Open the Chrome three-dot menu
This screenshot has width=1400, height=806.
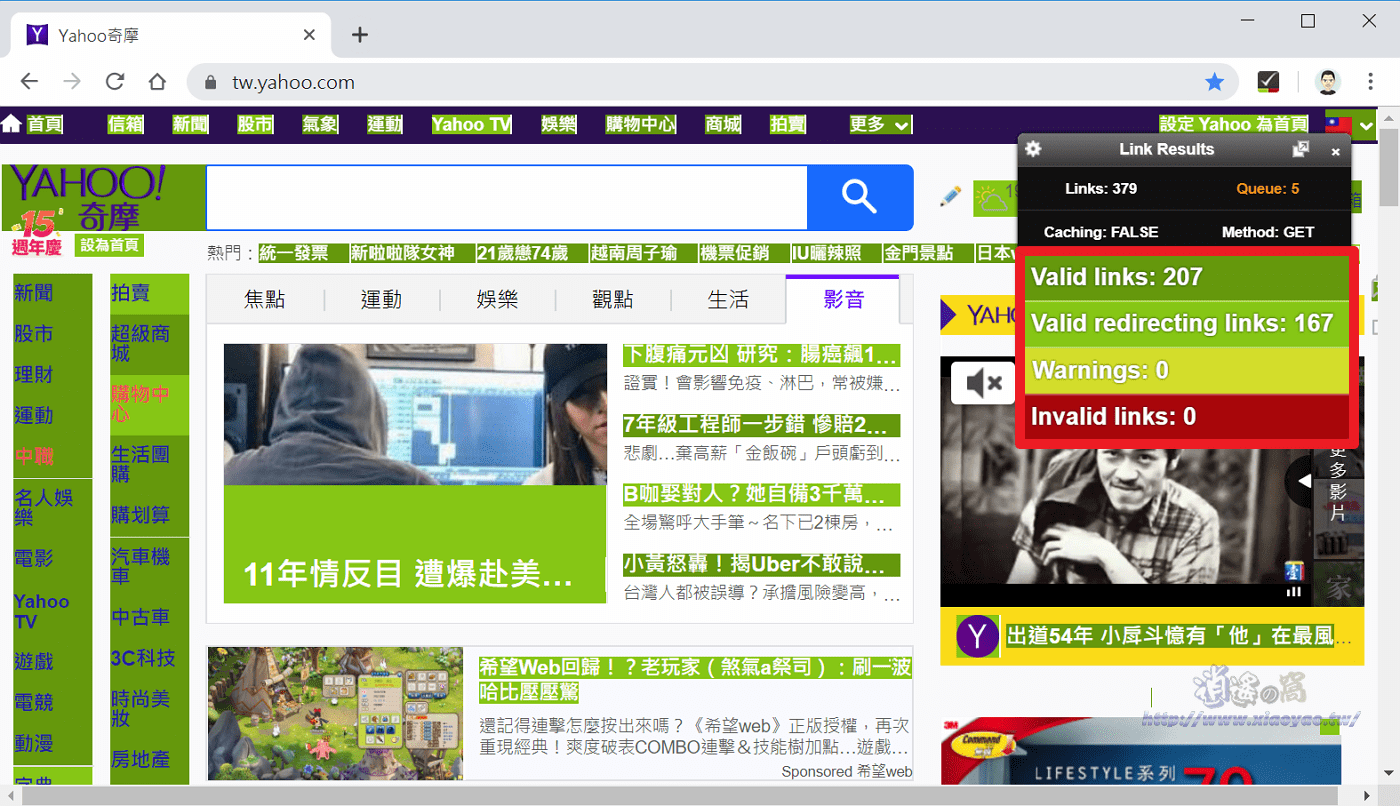(1371, 82)
